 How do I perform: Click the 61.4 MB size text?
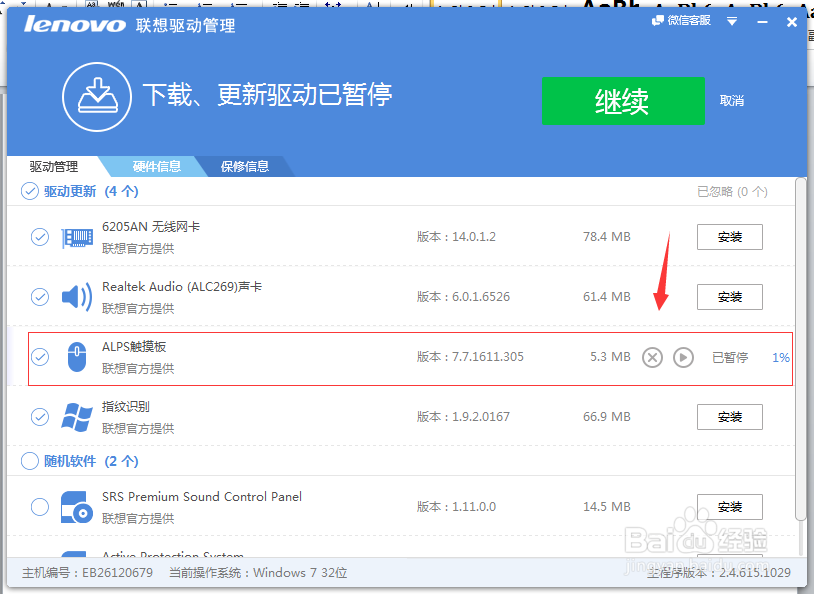pos(606,297)
